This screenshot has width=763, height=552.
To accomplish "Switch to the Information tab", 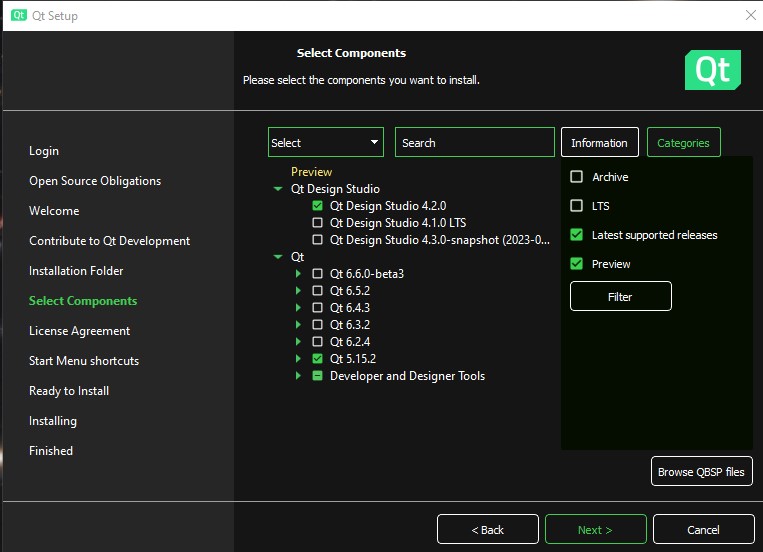I will click(x=600, y=142).
